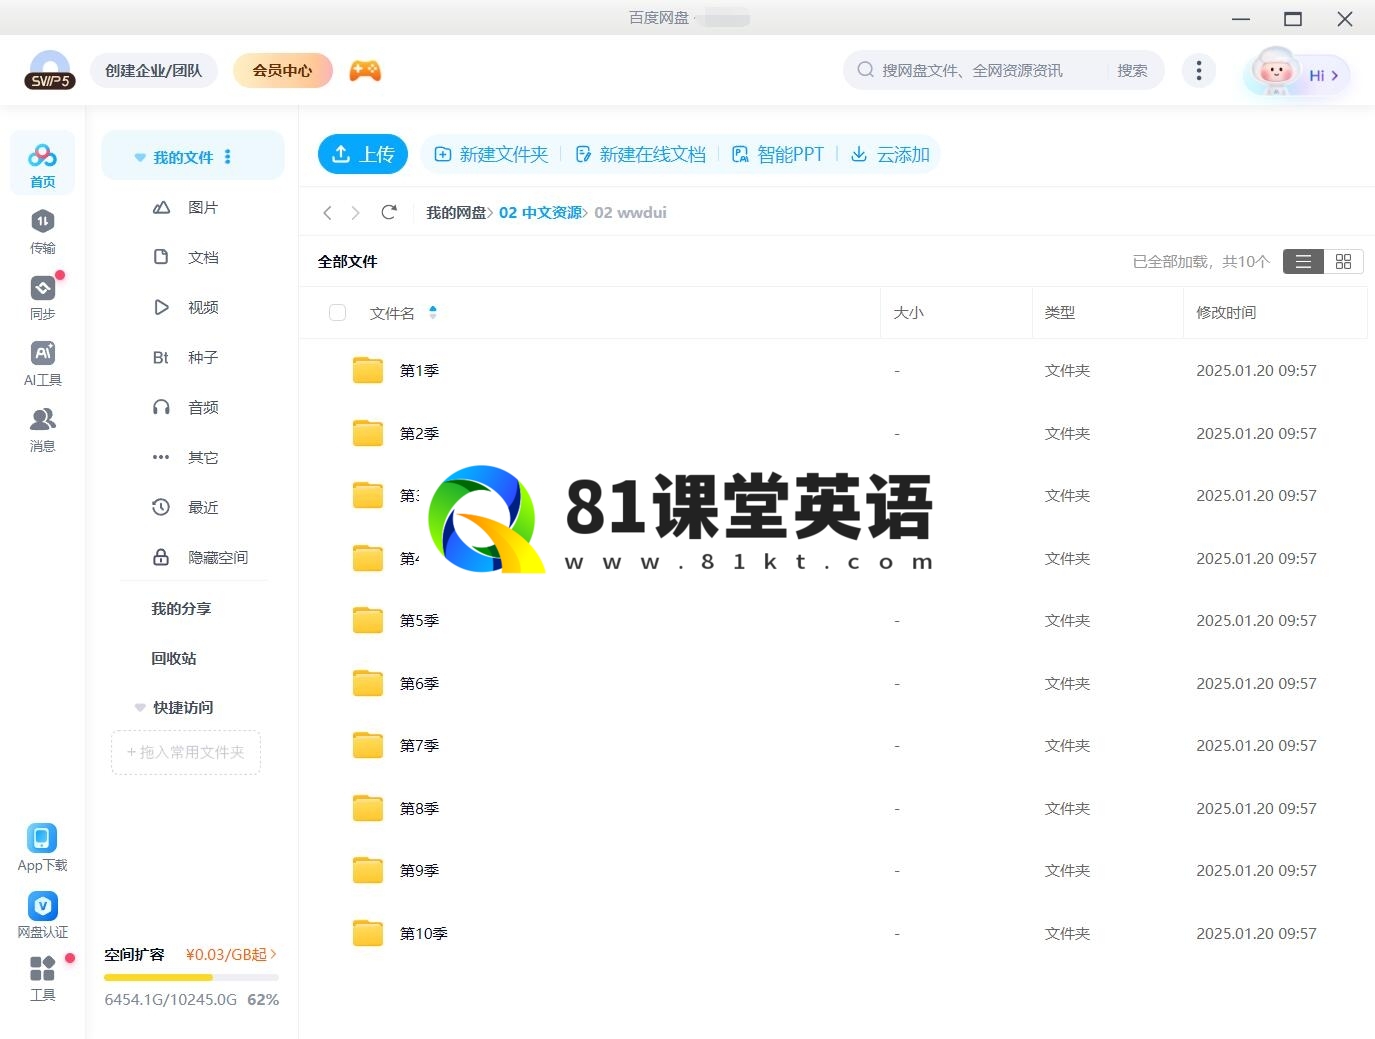The image size is (1375, 1039).
Task: Select 视频 category in left menu
Action: click(x=202, y=308)
